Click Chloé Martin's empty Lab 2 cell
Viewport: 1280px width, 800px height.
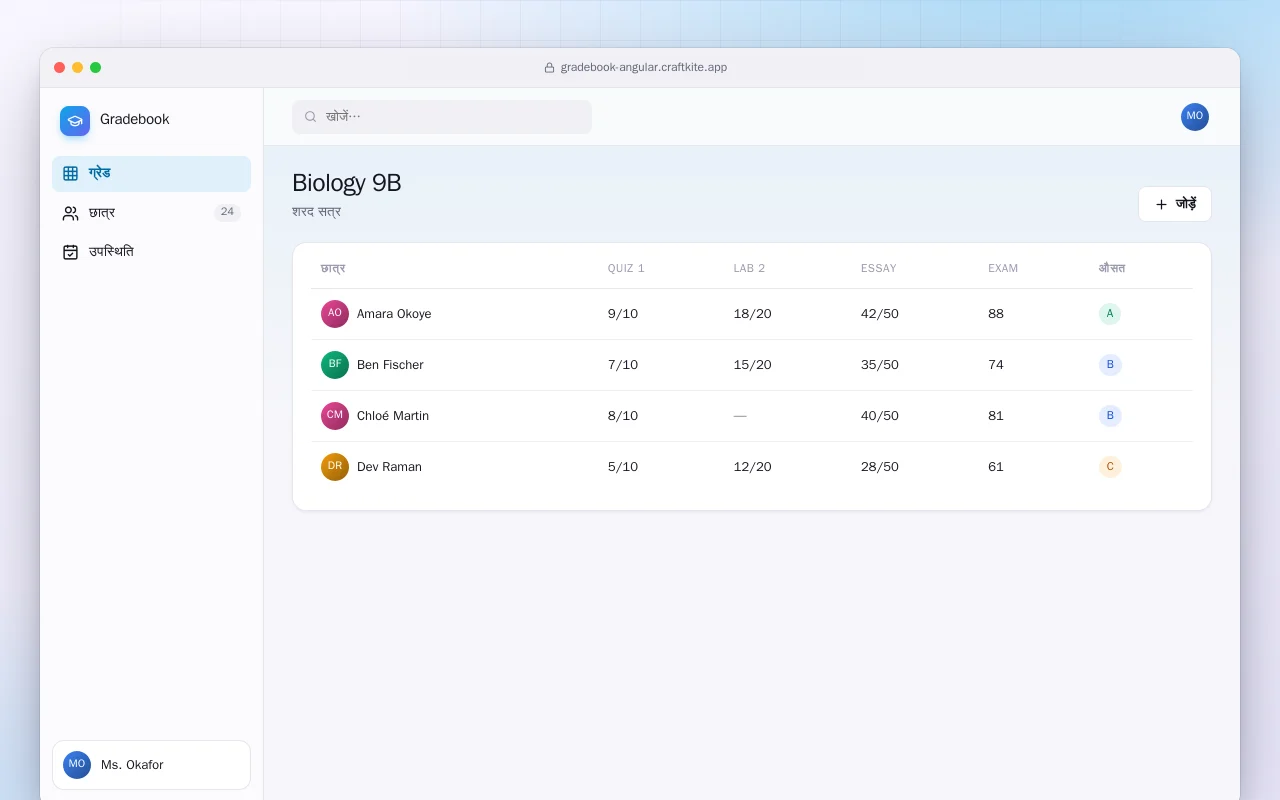[x=740, y=416]
